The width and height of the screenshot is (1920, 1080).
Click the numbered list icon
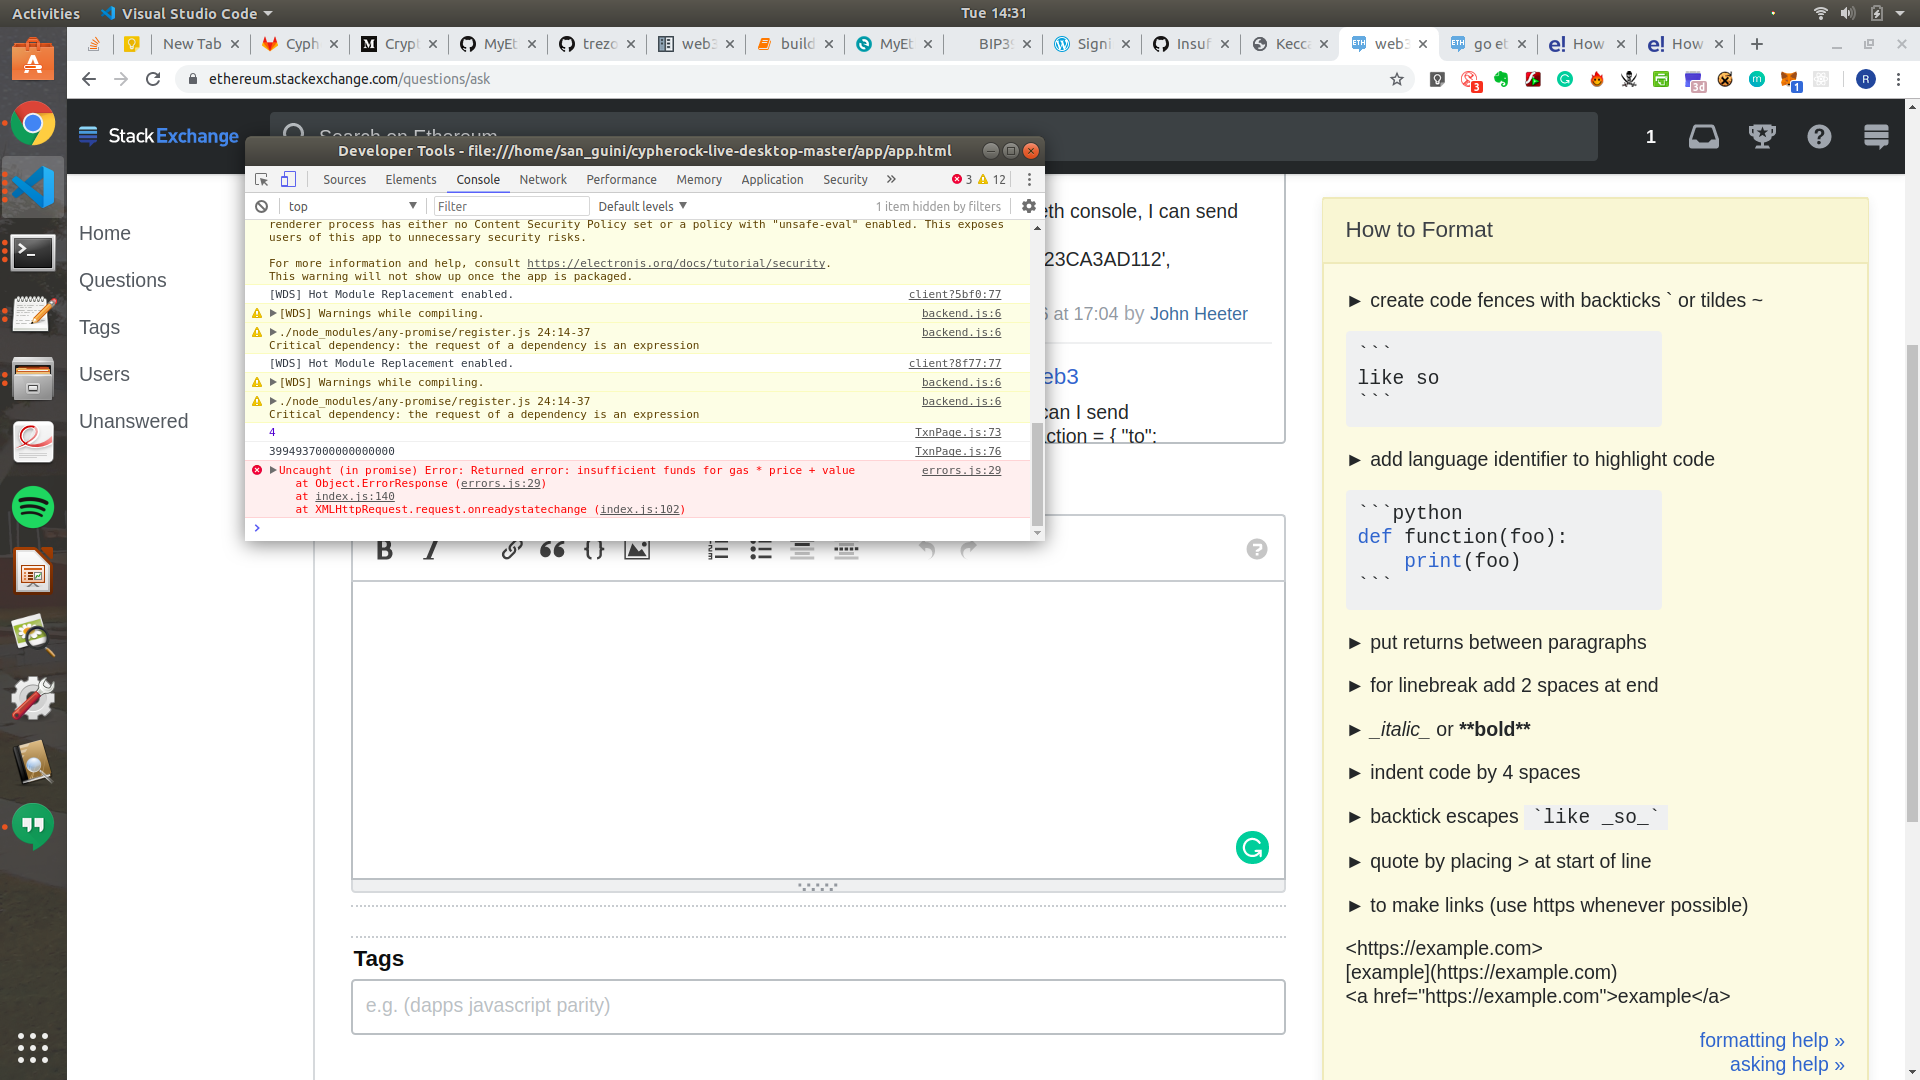(x=718, y=550)
